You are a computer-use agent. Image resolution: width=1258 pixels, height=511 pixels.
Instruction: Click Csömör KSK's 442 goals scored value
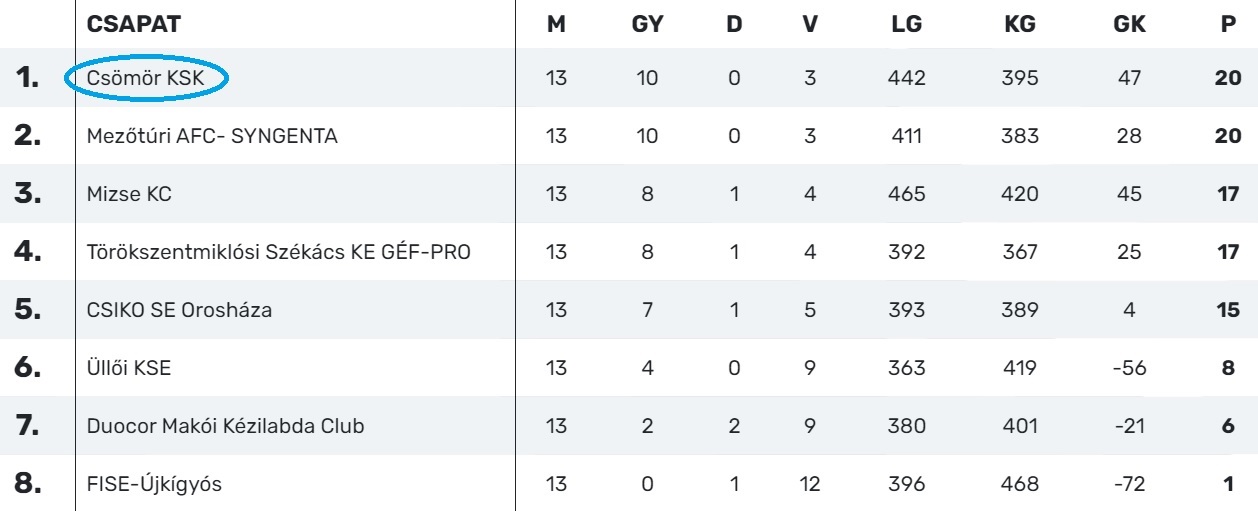(x=906, y=79)
